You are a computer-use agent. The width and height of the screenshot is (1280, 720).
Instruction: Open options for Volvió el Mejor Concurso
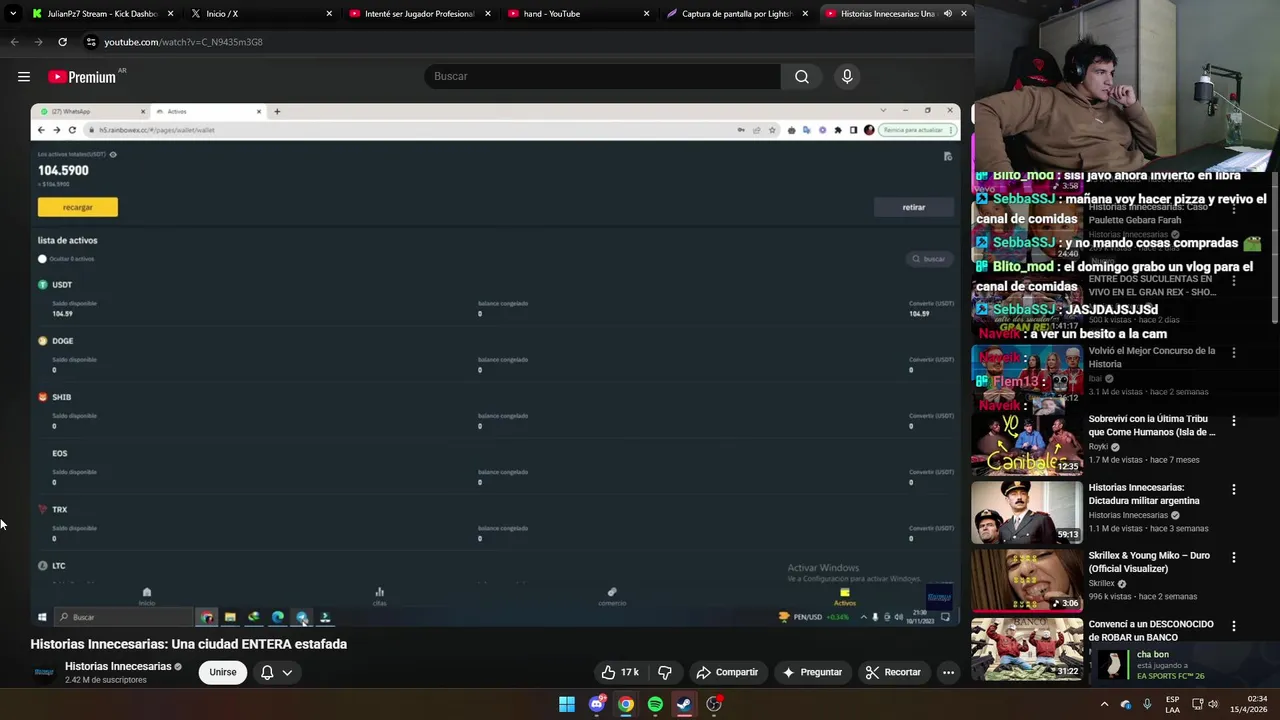click(x=1233, y=352)
